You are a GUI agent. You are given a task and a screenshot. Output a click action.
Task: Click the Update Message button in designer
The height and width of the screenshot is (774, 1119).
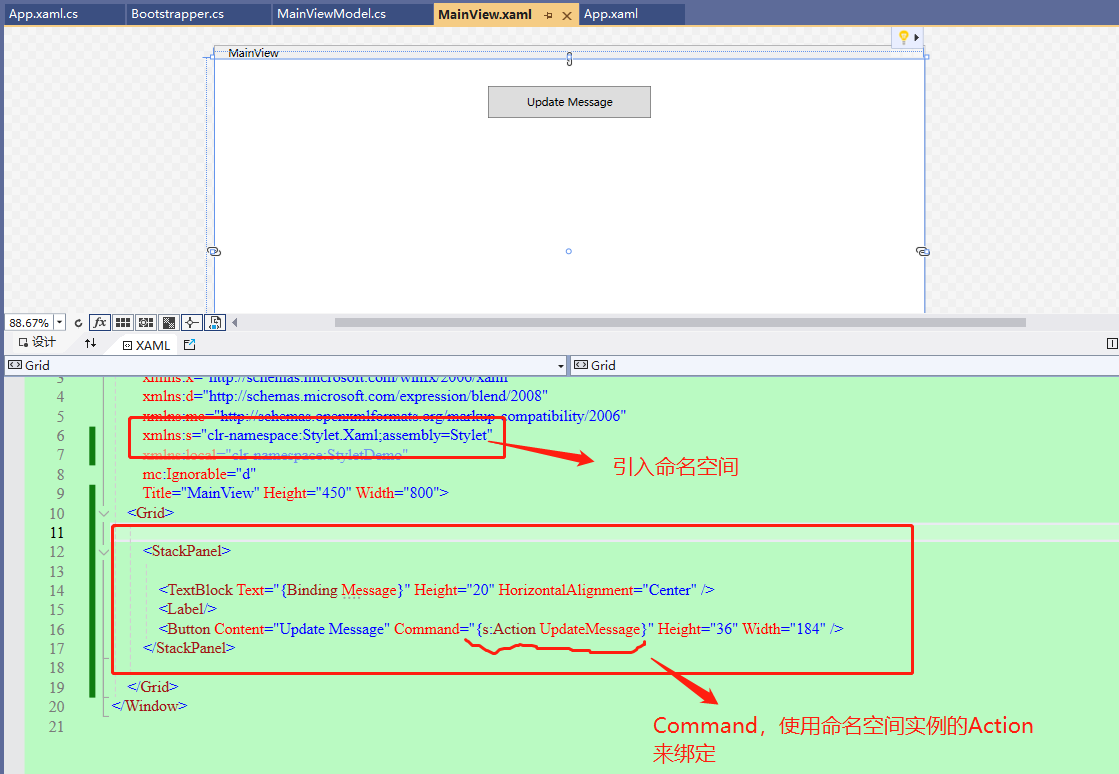point(569,102)
